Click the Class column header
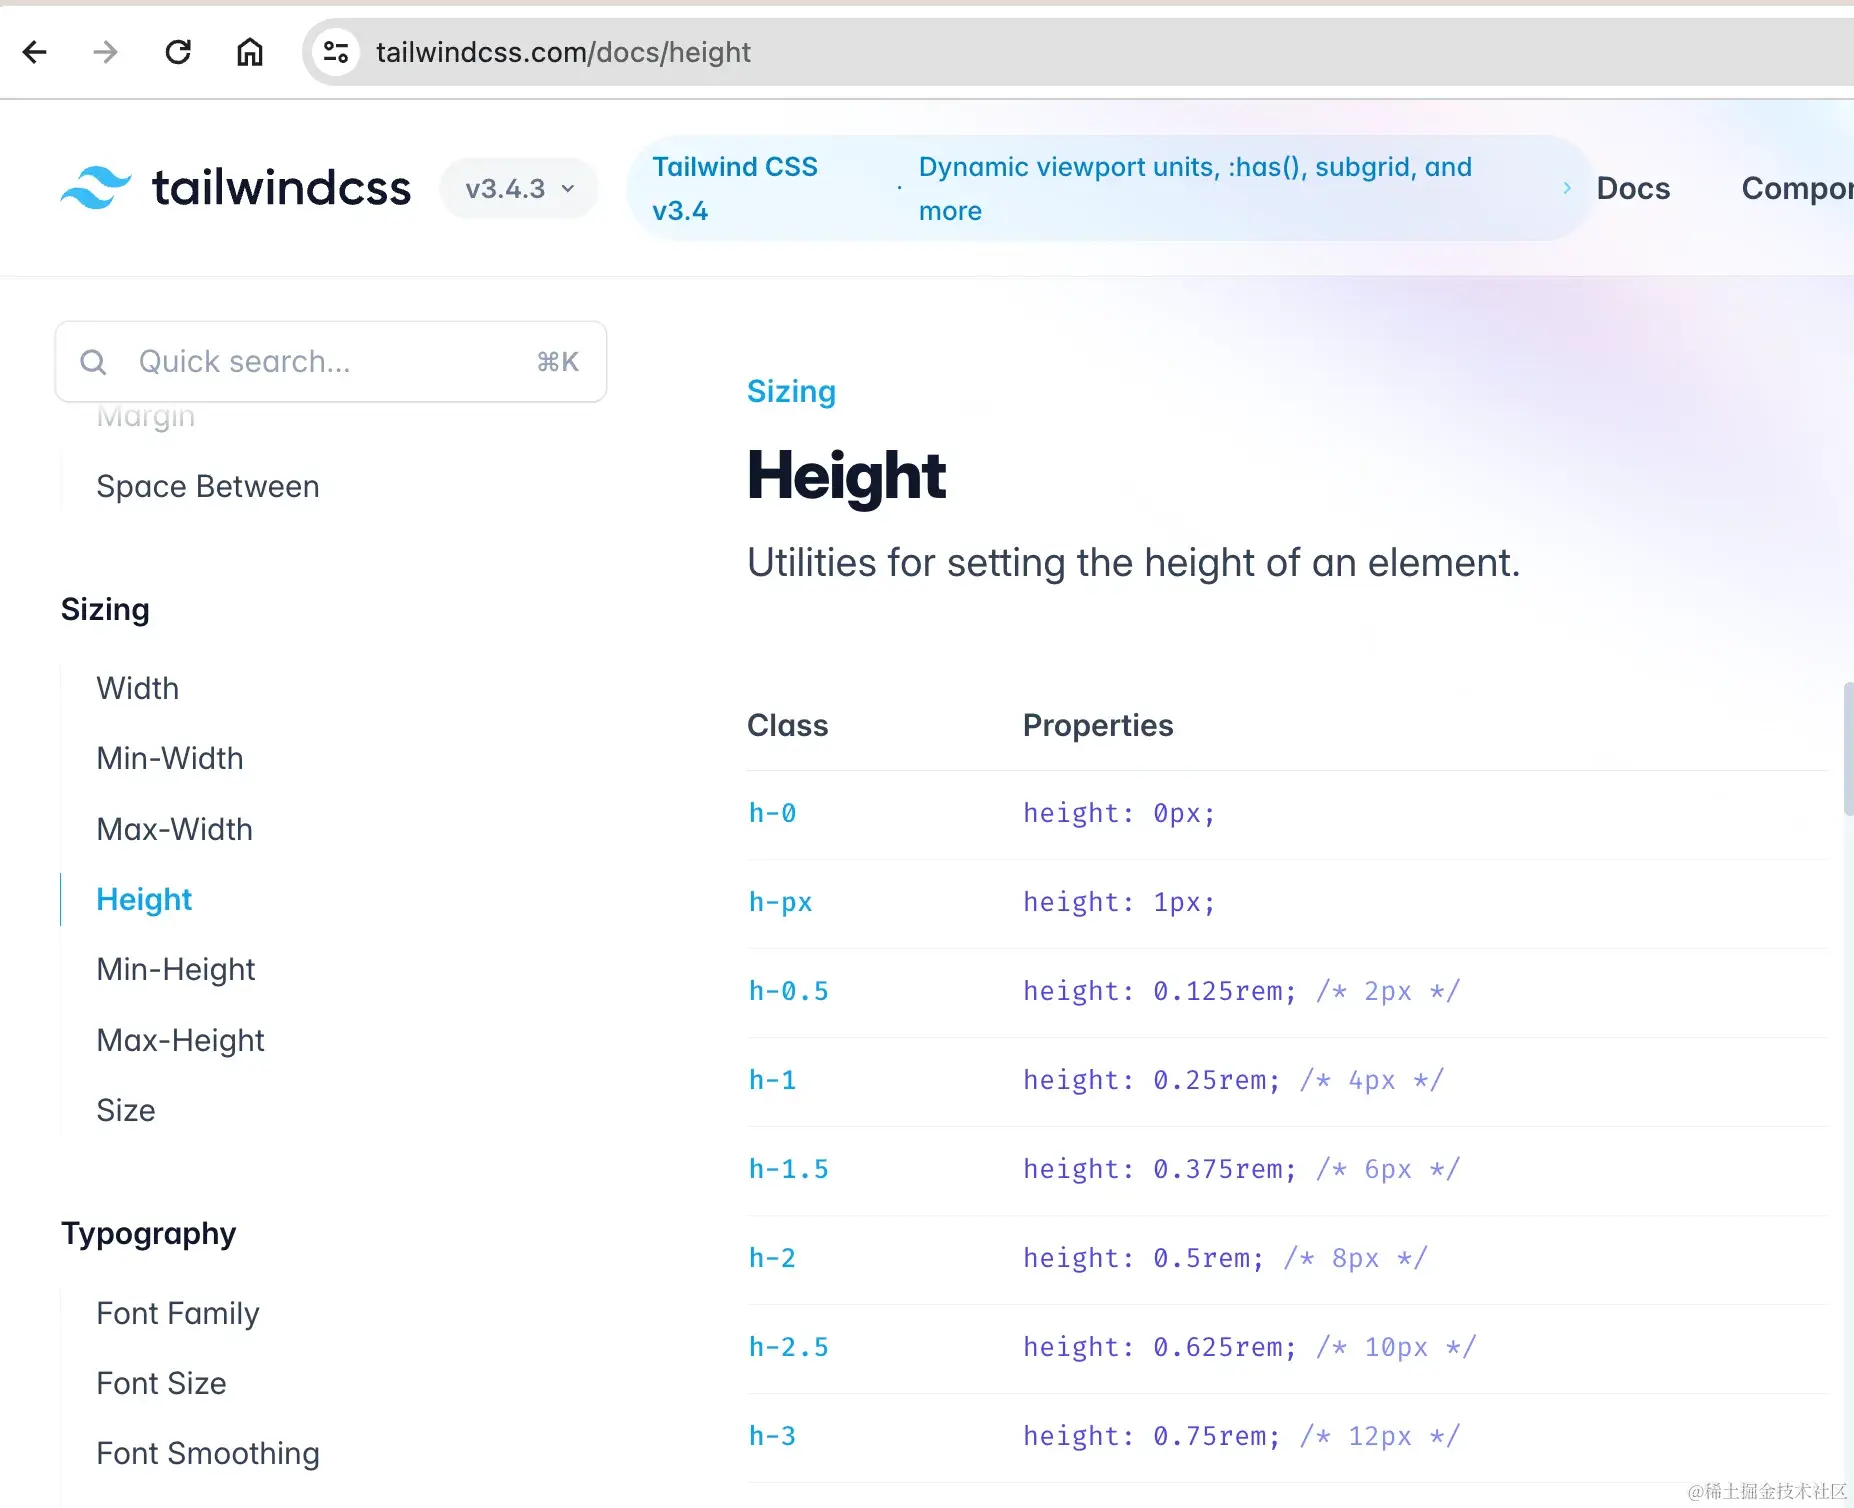 tap(788, 725)
